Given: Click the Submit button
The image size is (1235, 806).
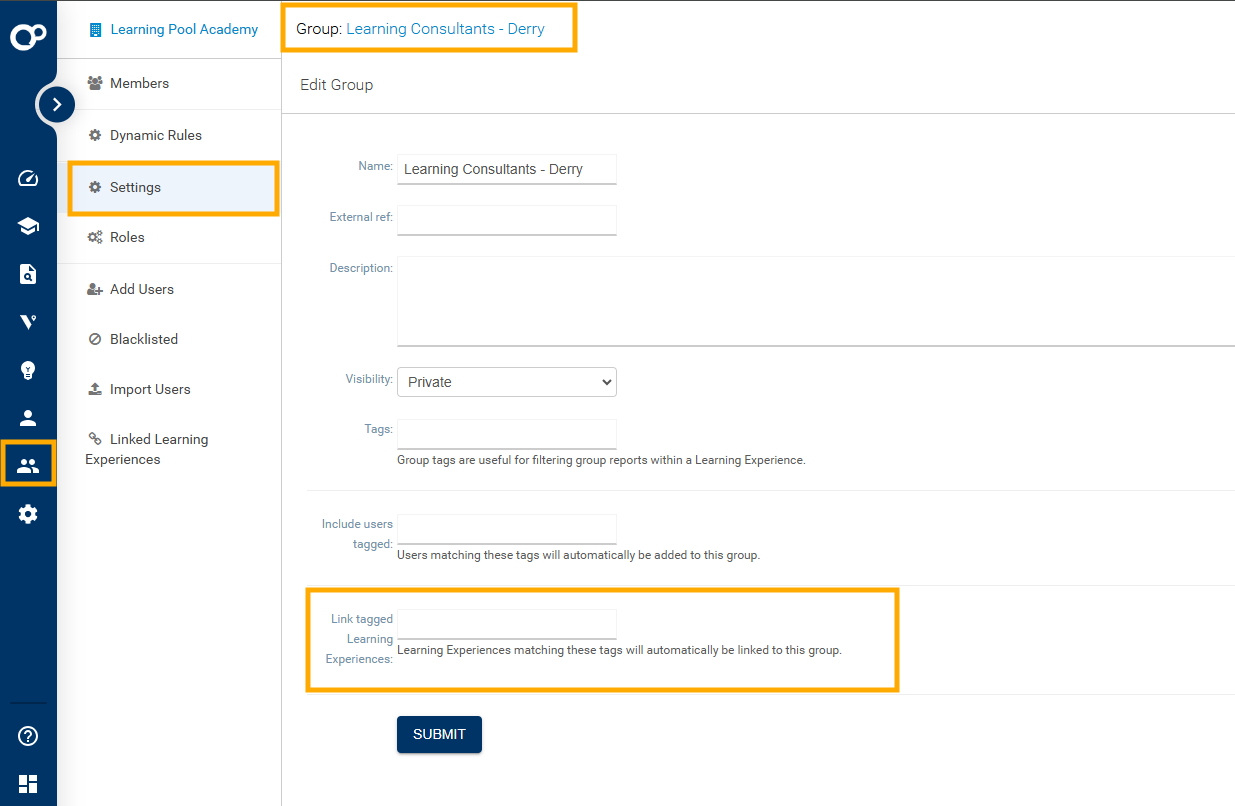Looking at the screenshot, I should point(439,734).
